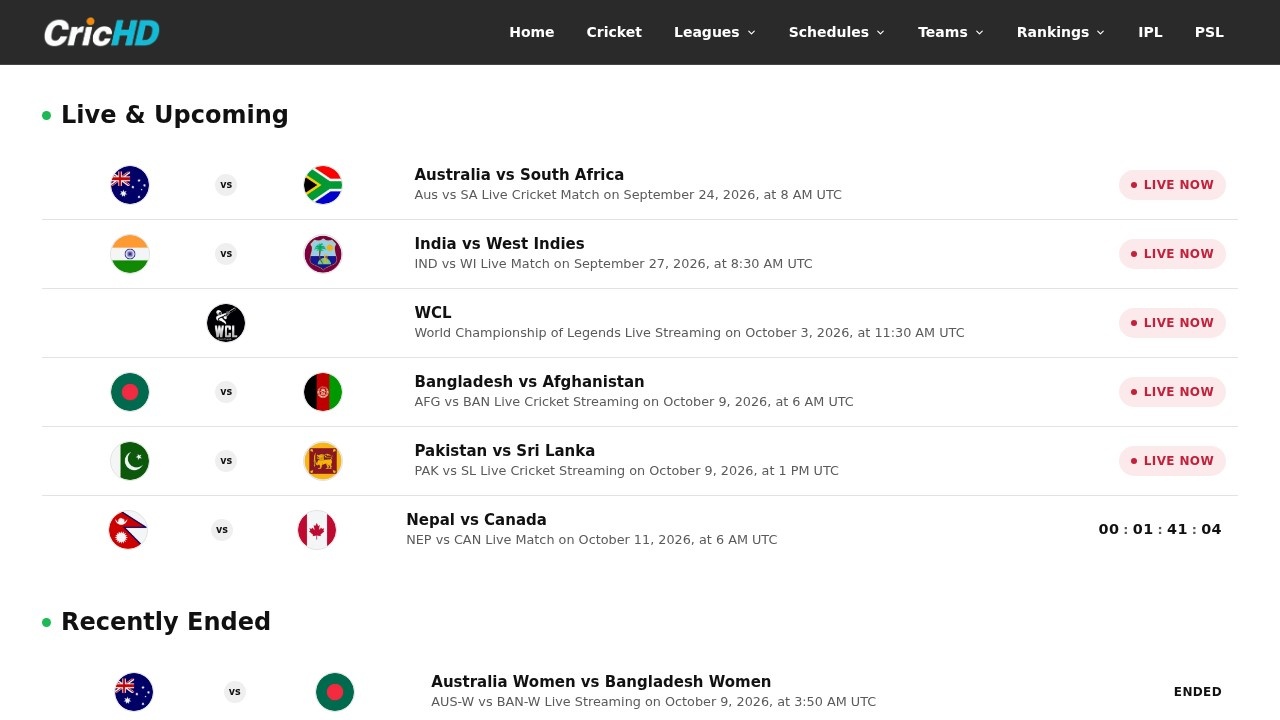Click the Bangladesh flag in Bangladesh Women row
The height and width of the screenshot is (720, 1280).
pyautogui.click(x=335, y=692)
